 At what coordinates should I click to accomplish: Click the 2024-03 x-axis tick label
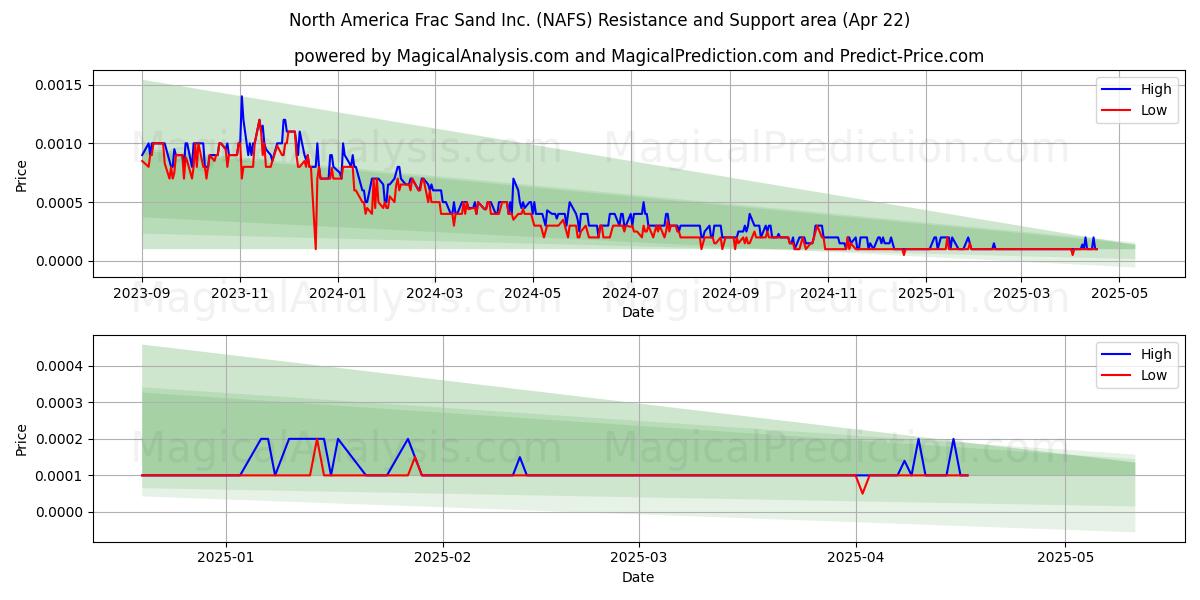click(434, 294)
